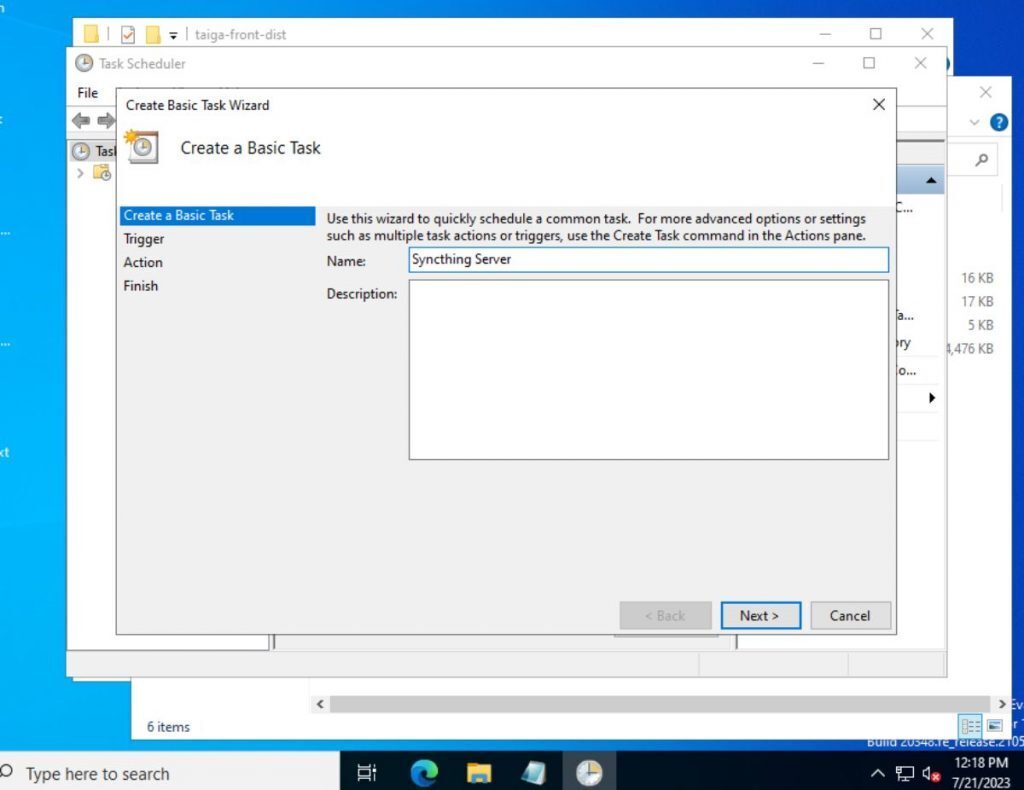Show hidden icons in the system tray

click(878, 772)
